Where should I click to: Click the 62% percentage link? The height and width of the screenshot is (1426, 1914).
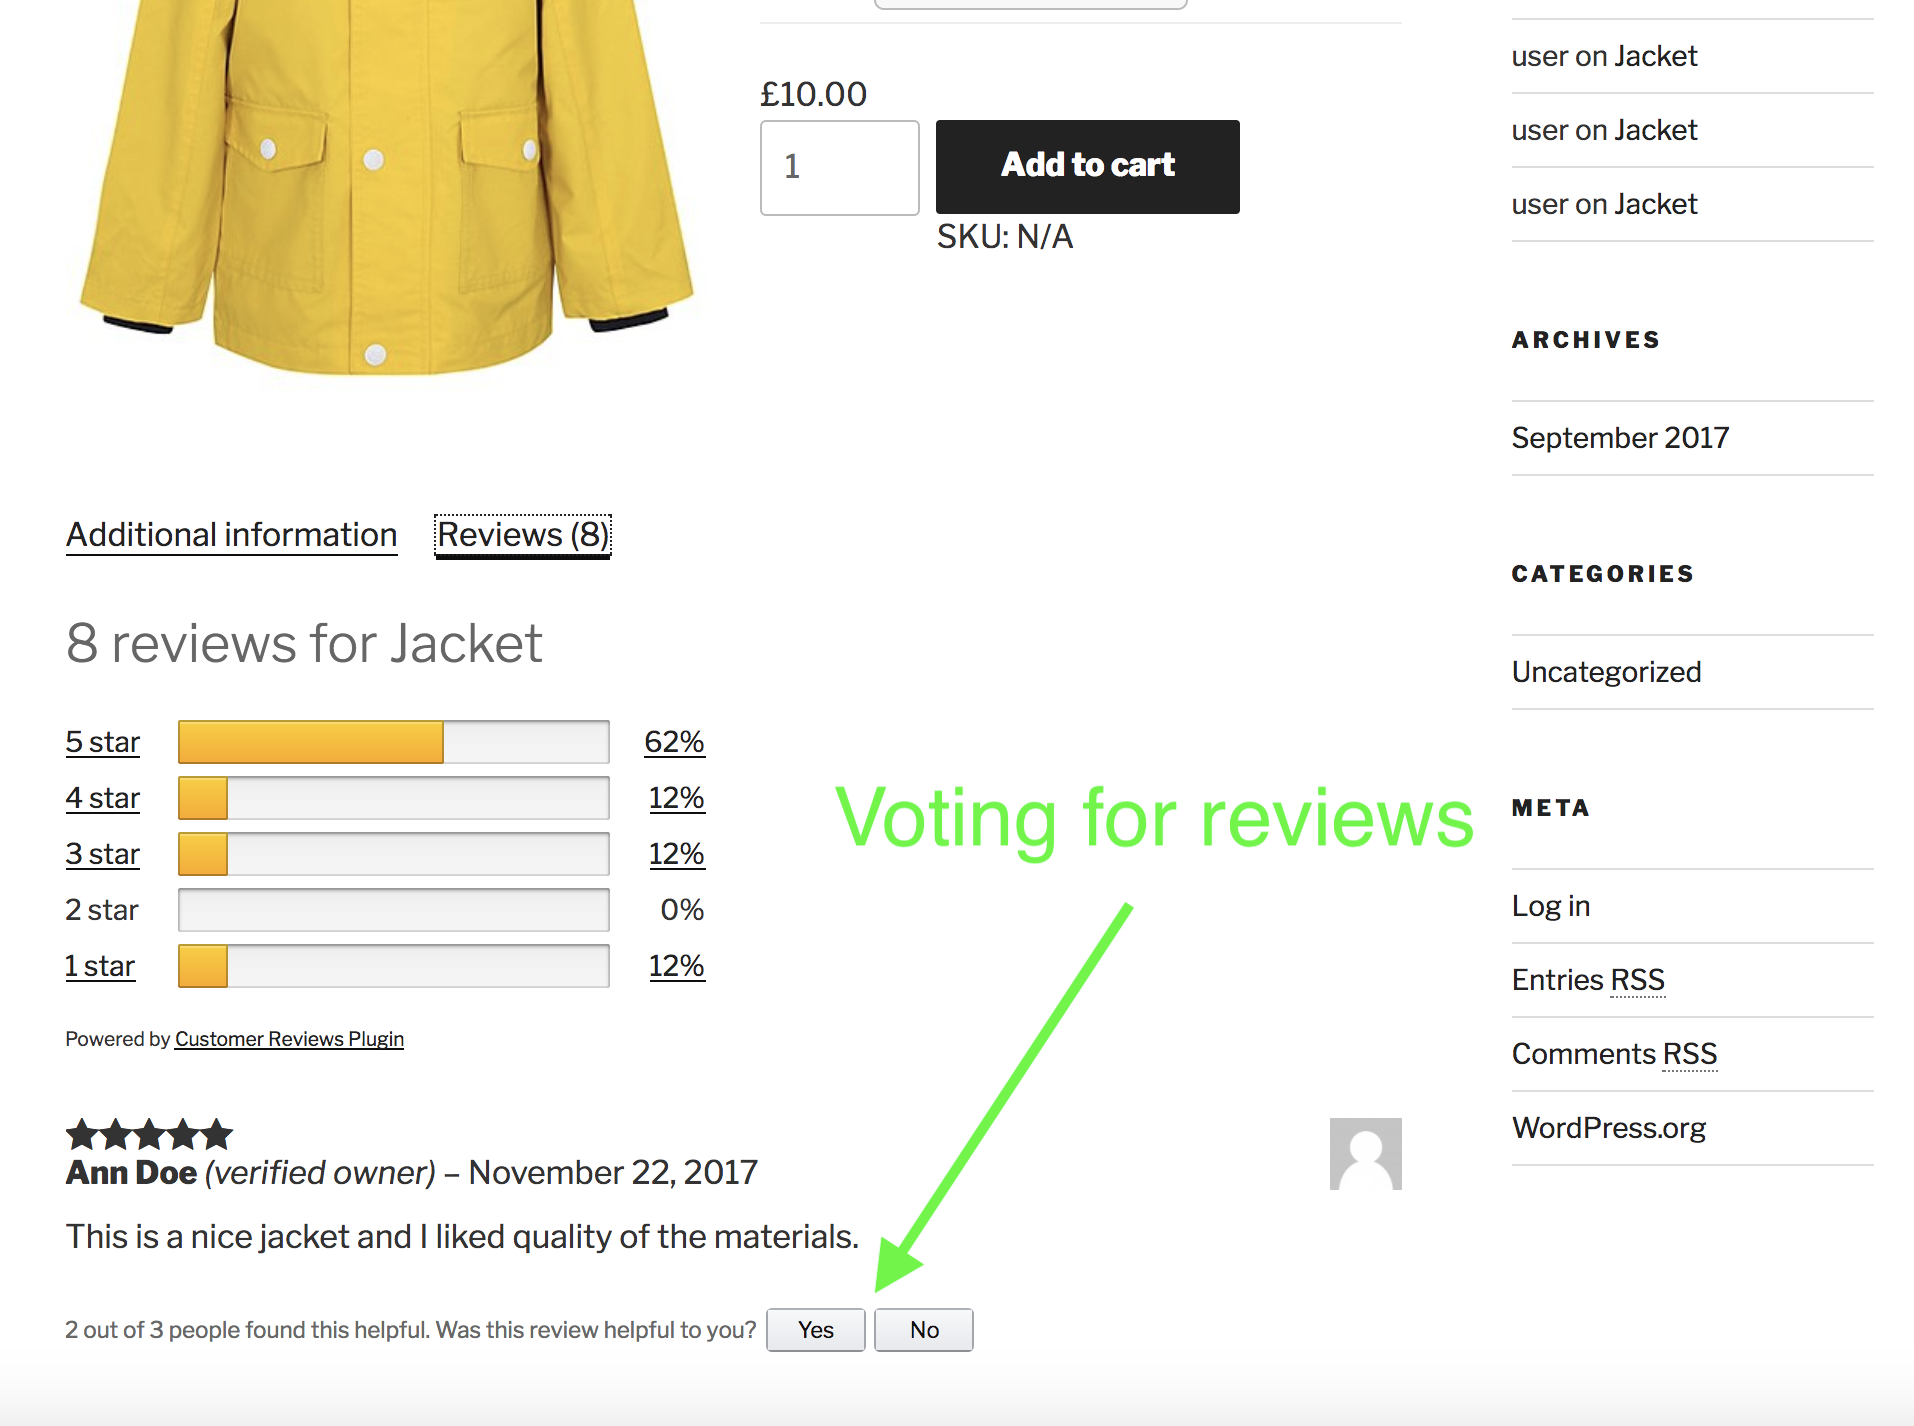[x=674, y=742]
